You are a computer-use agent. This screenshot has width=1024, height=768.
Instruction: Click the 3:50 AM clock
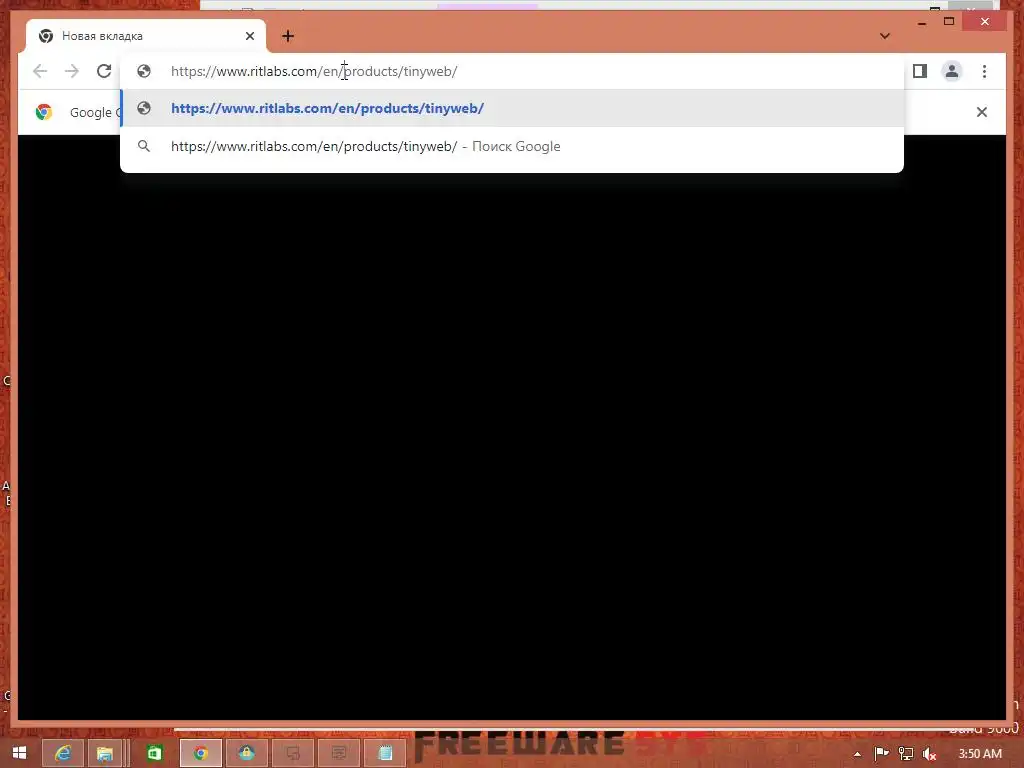(x=980, y=754)
